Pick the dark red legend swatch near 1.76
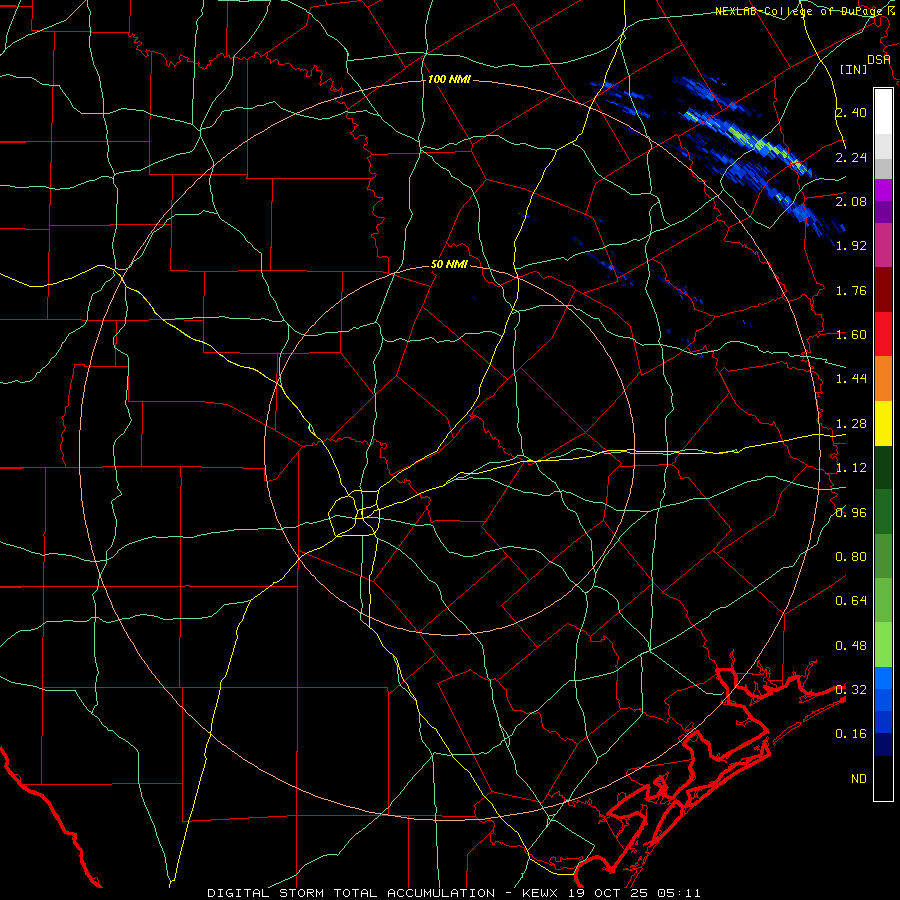The height and width of the screenshot is (900, 900). point(883,289)
